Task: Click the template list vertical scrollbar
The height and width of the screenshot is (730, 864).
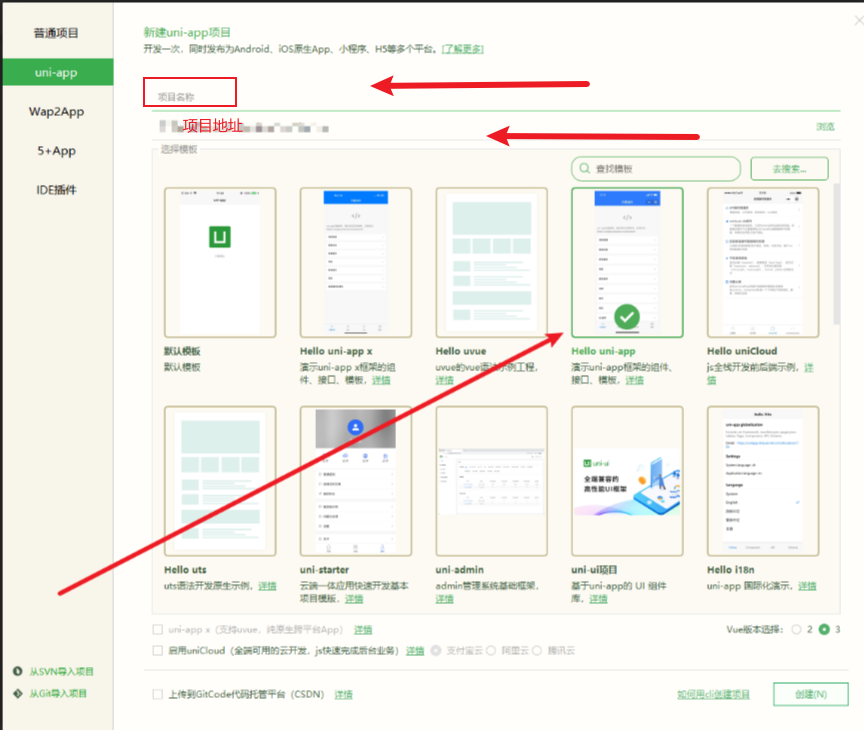Action: pyautogui.click(x=836, y=253)
